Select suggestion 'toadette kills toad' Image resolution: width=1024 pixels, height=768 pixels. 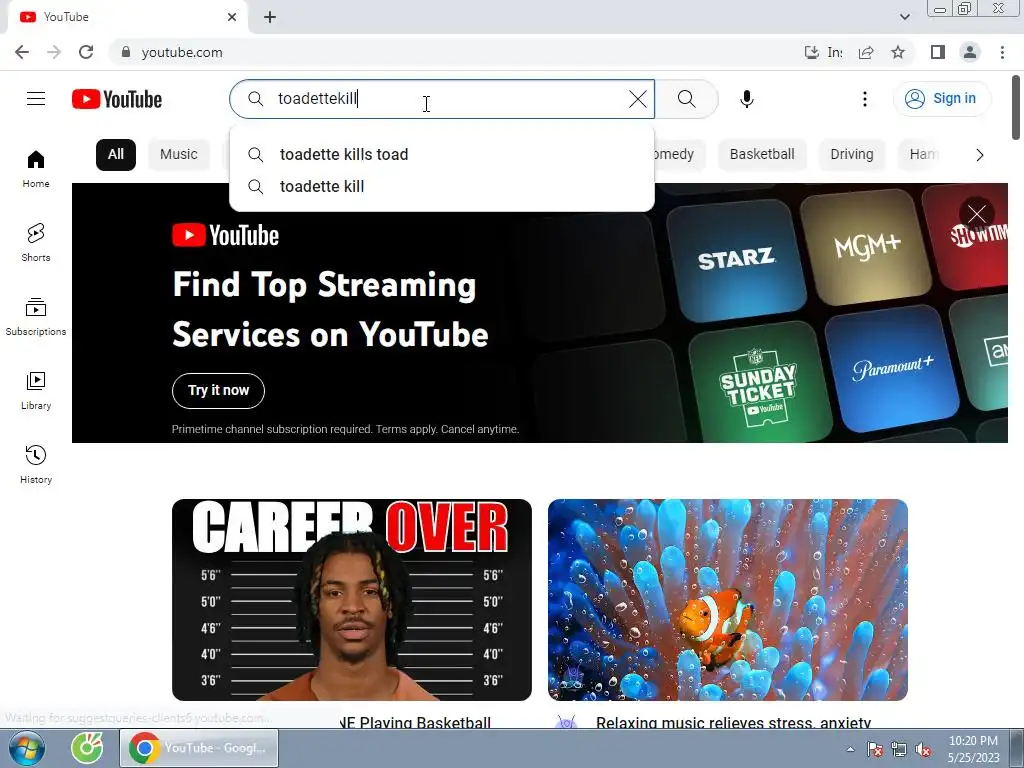pyautogui.click(x=442, y=154)
